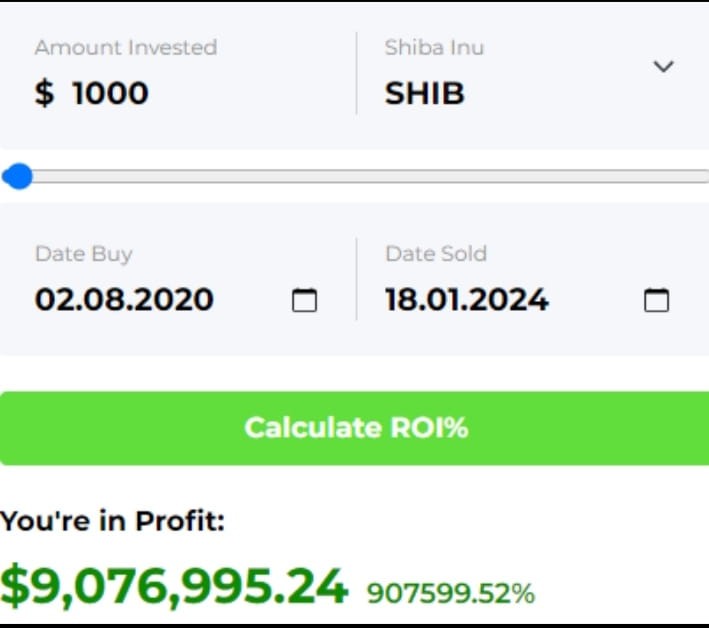
Task: Select the year 2024 in Date Sold
Action: (511, 299)
